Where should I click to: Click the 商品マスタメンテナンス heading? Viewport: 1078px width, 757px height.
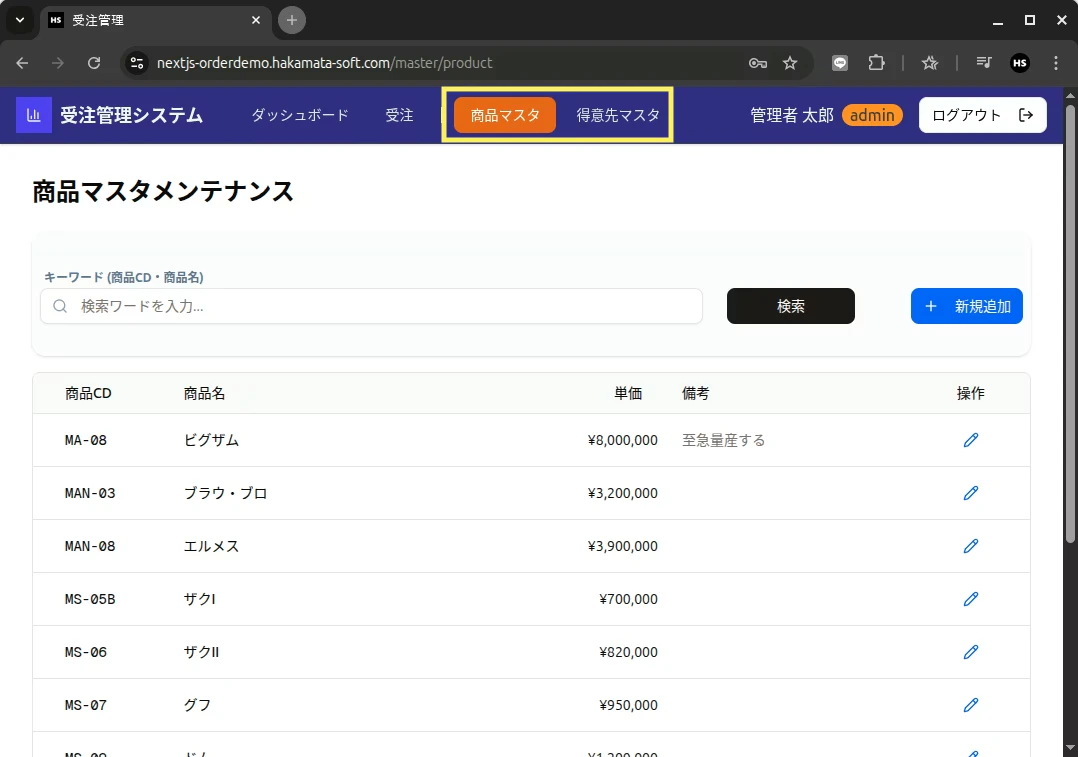point(163,191)
